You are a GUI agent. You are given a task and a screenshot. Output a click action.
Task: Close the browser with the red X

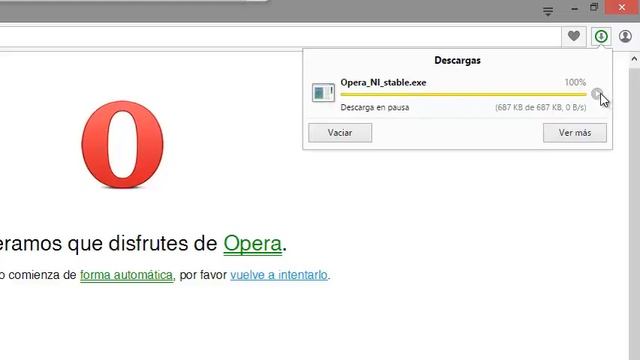click(x=622, y=7)
